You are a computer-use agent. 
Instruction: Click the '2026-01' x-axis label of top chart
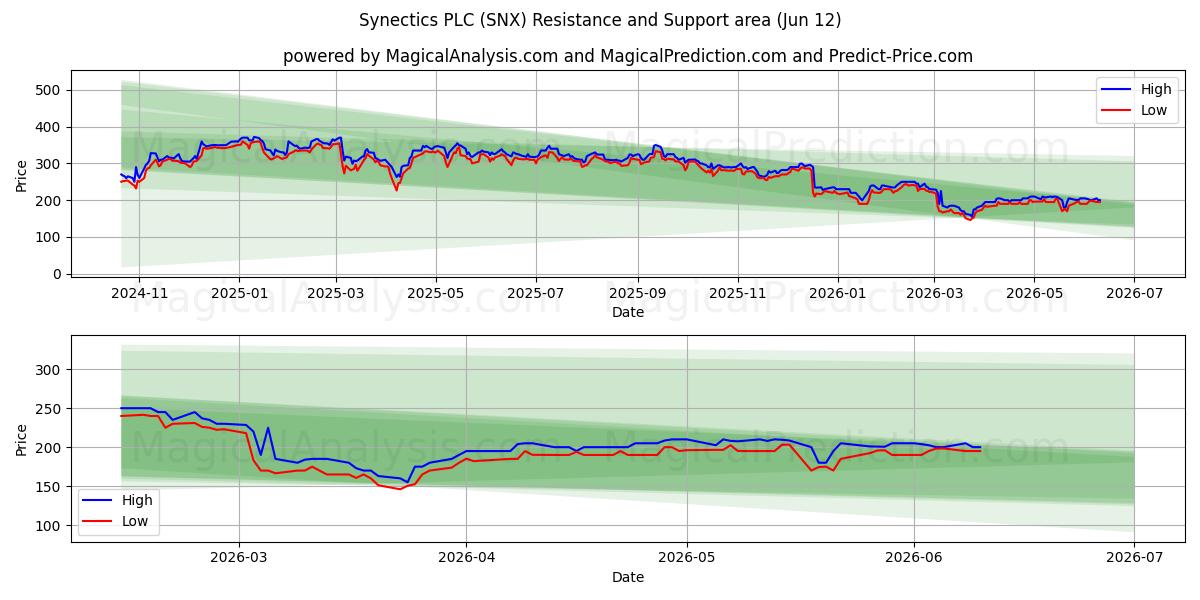coord(838,295)
